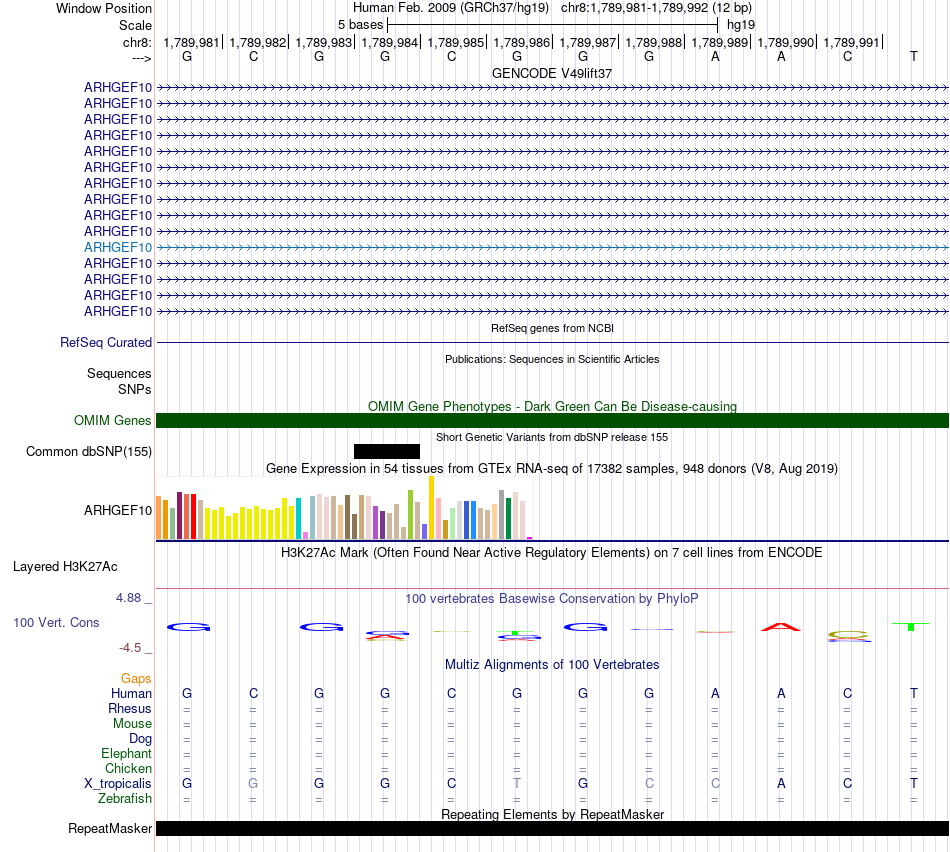Open the GTEx Gene Expression track title
This screenshot has height=852, width=950.
pos(552,468)
